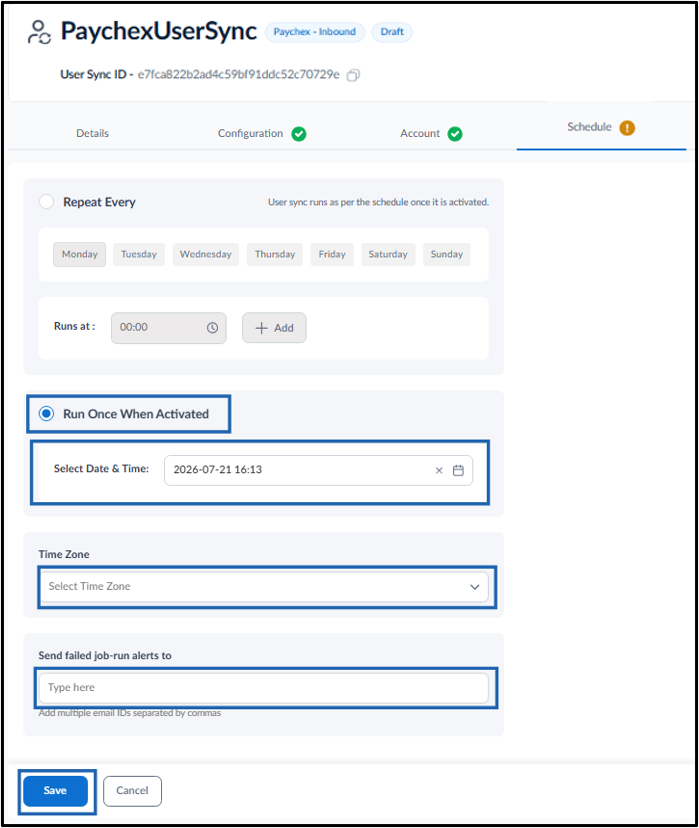Toggle the Sunday day button
The height and width of the screenshot is (828, 699).
(x=447, y=255)
